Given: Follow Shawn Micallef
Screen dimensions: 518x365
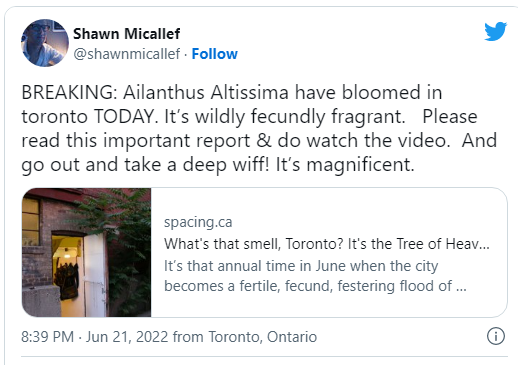Looking at the screenshot, I should [x=214, y=54].
